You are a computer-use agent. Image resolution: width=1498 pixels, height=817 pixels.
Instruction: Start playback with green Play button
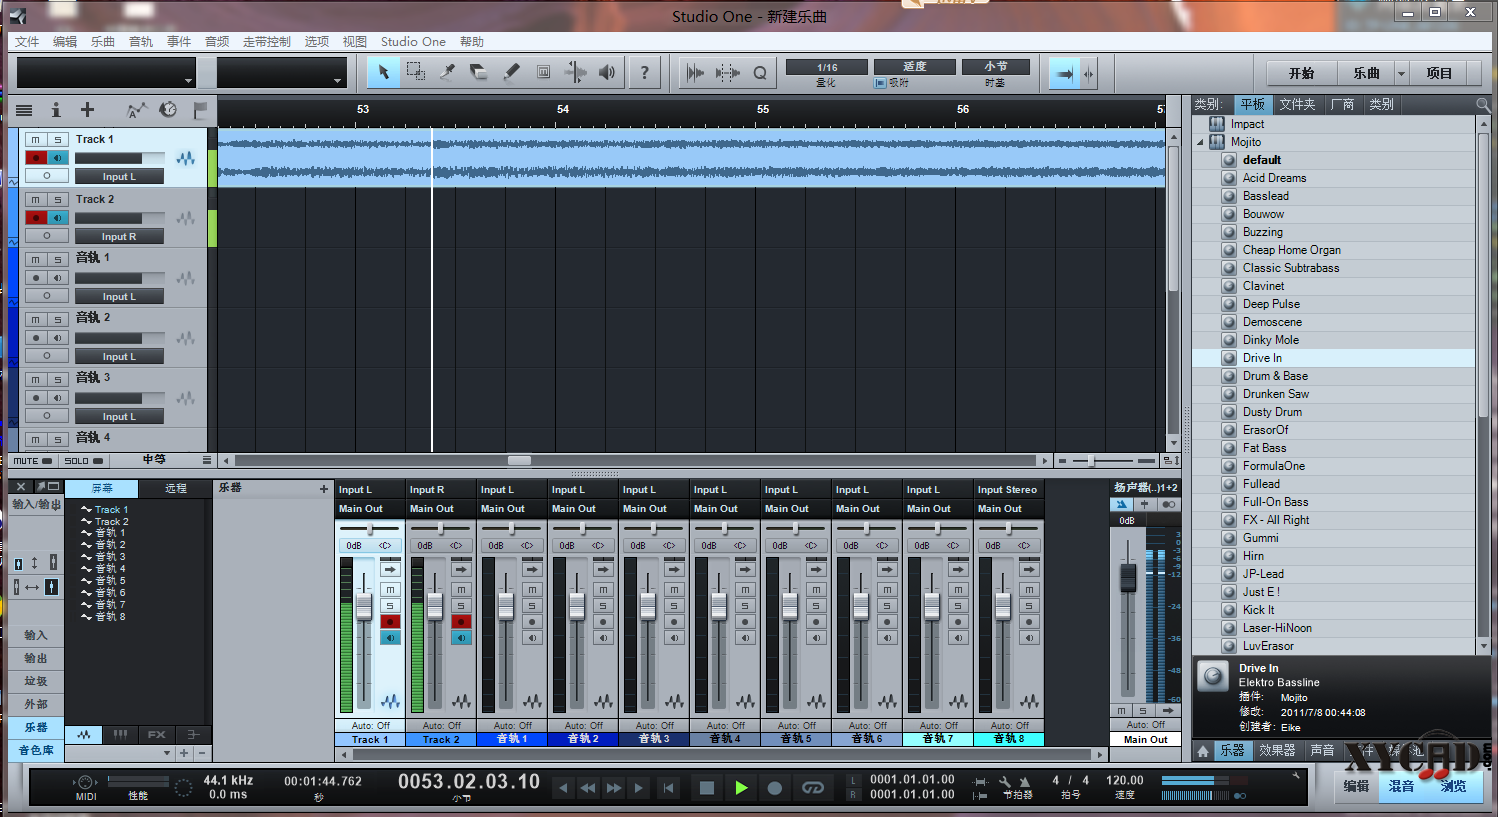(741, 788)
